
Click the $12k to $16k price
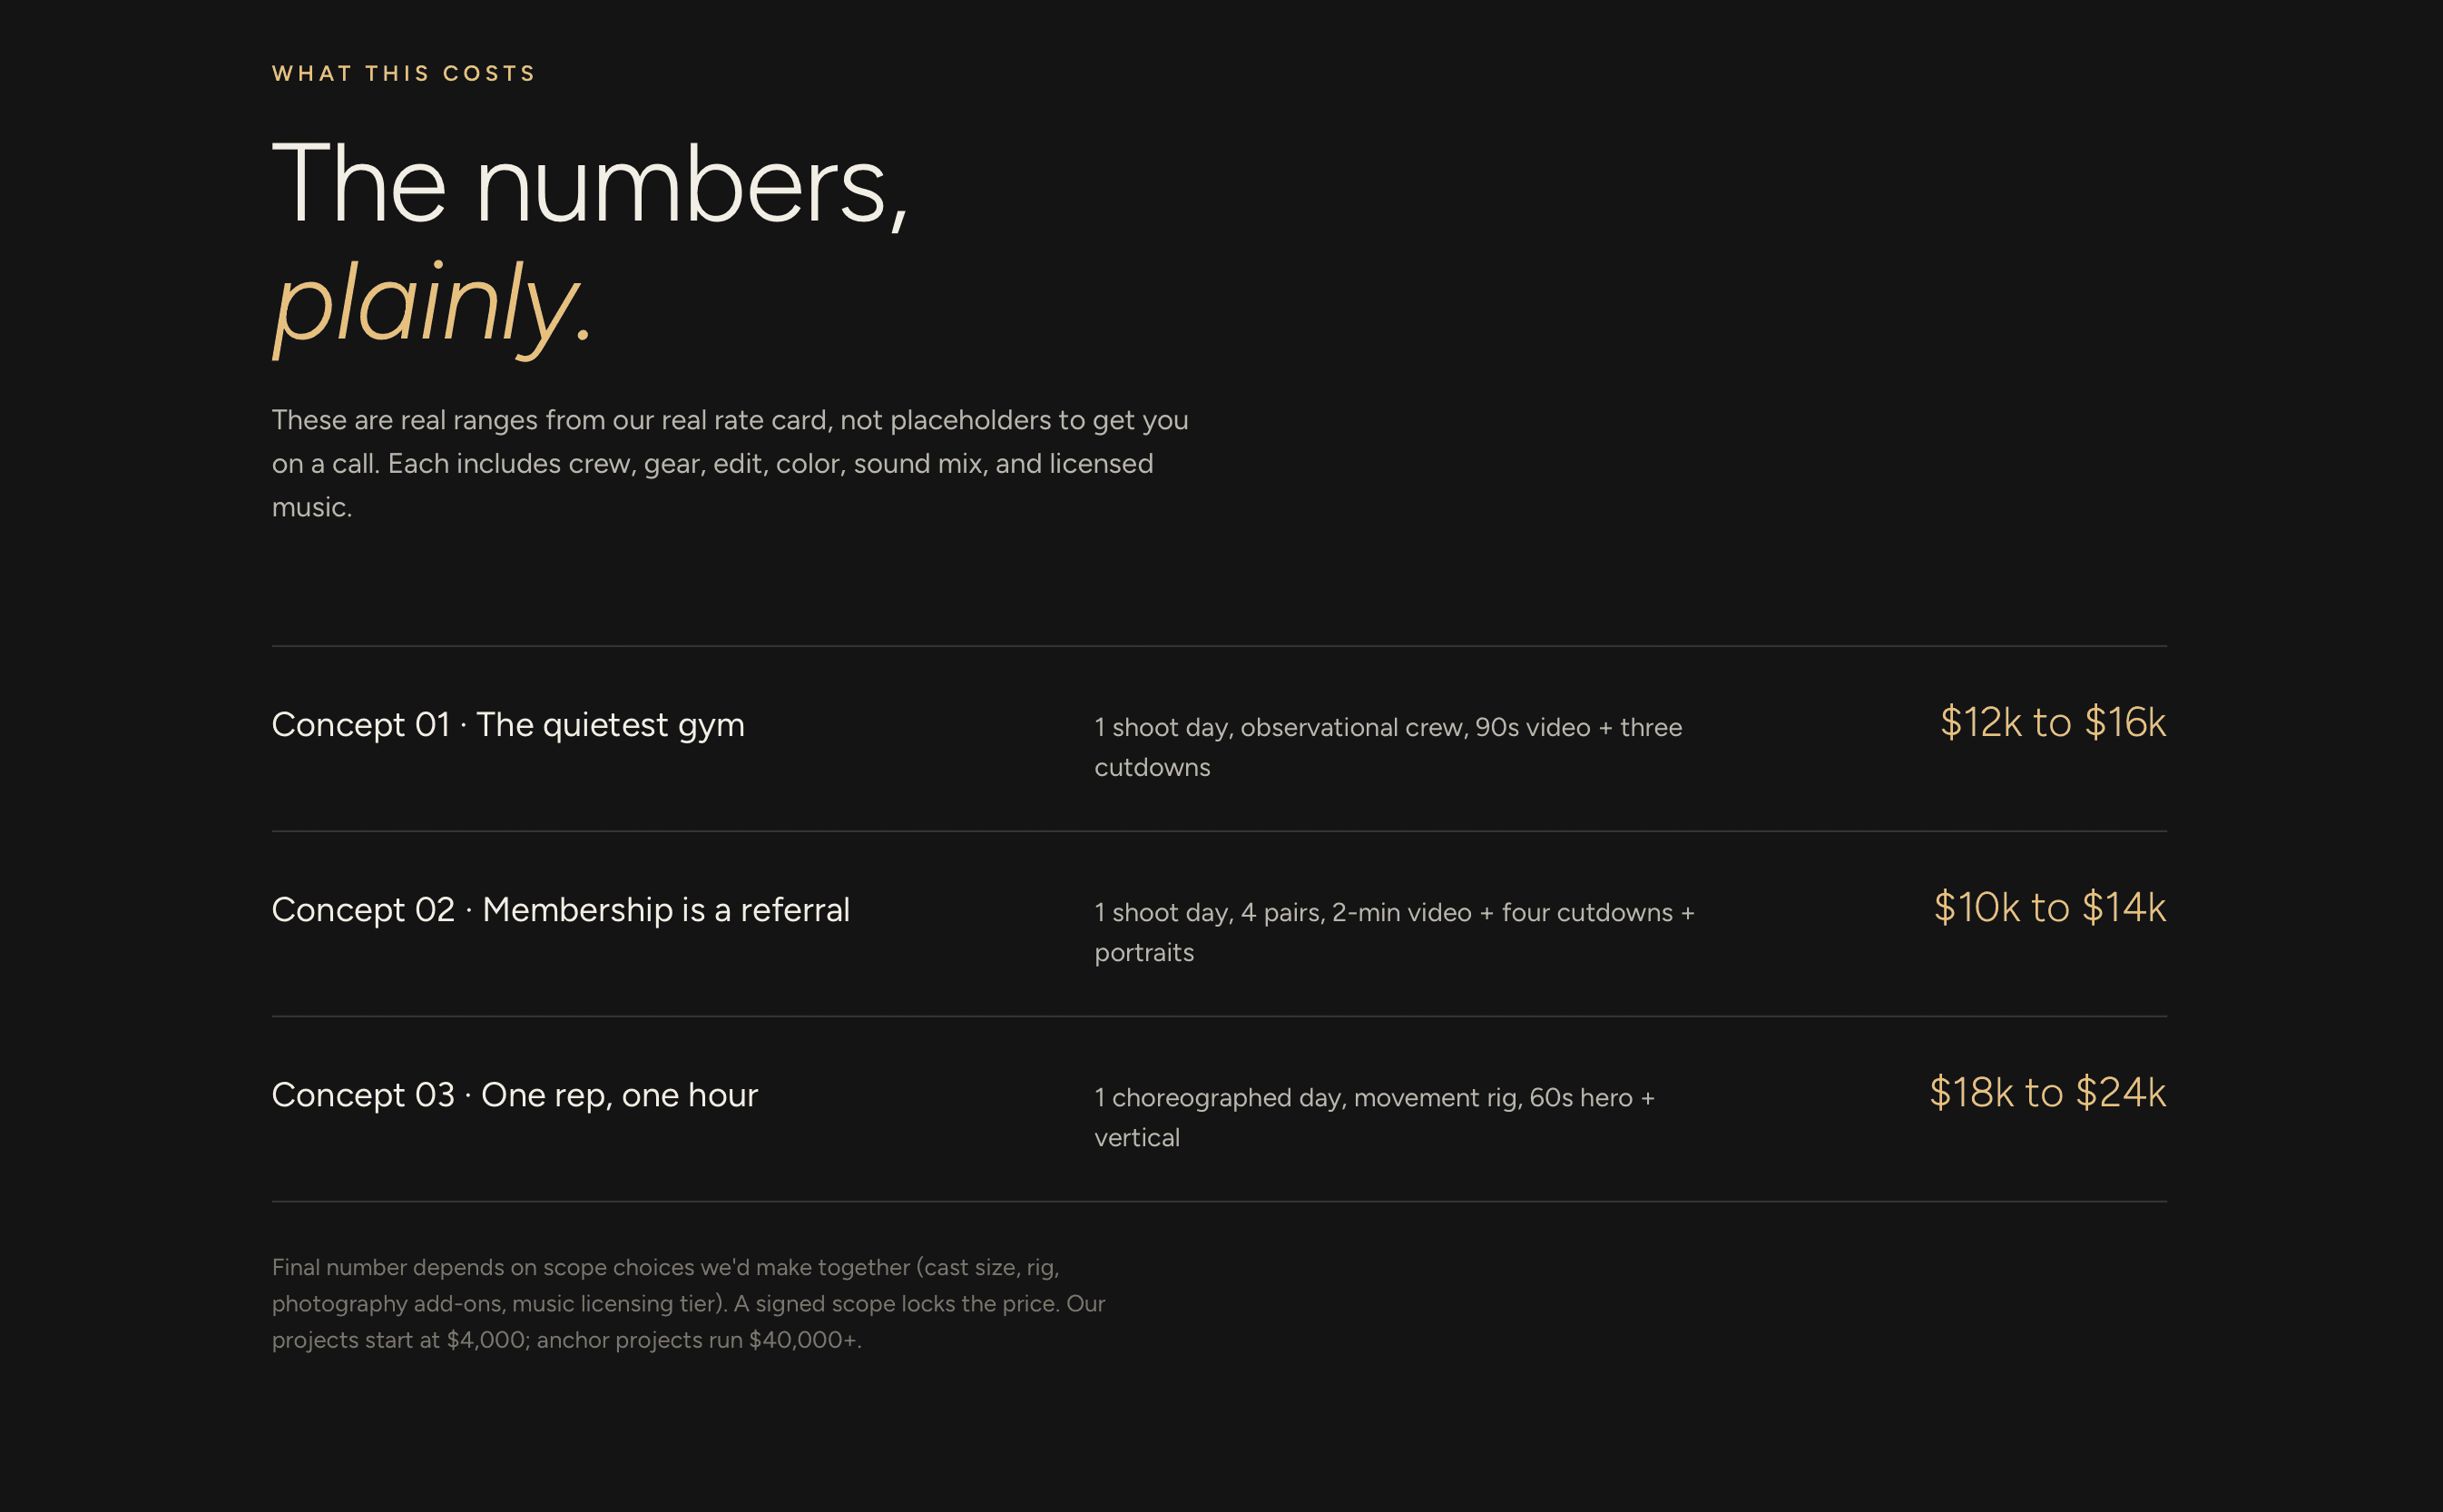(x=2053, y=722)
